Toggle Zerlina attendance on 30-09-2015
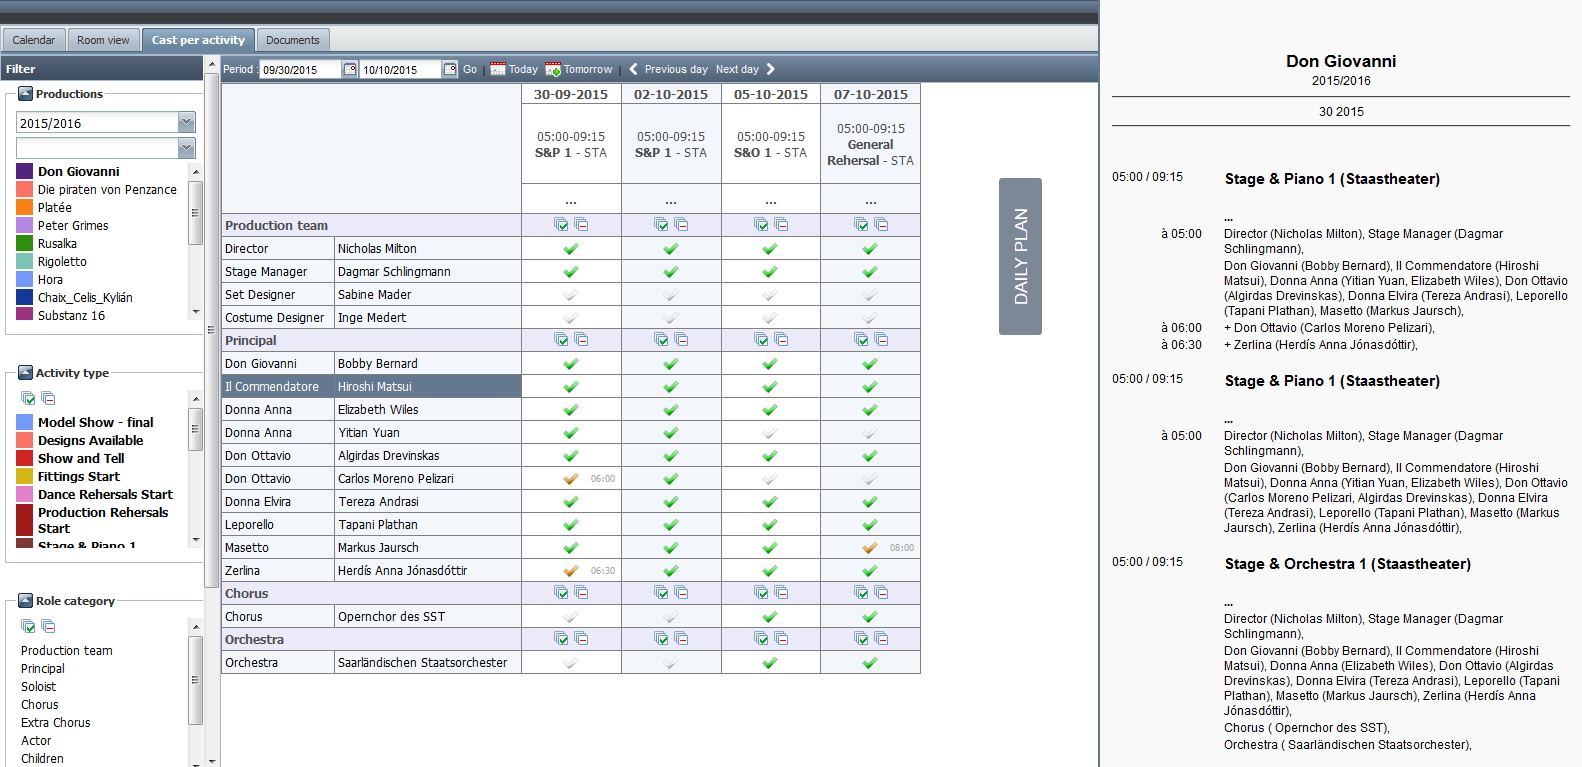 (x=570, y=571)
